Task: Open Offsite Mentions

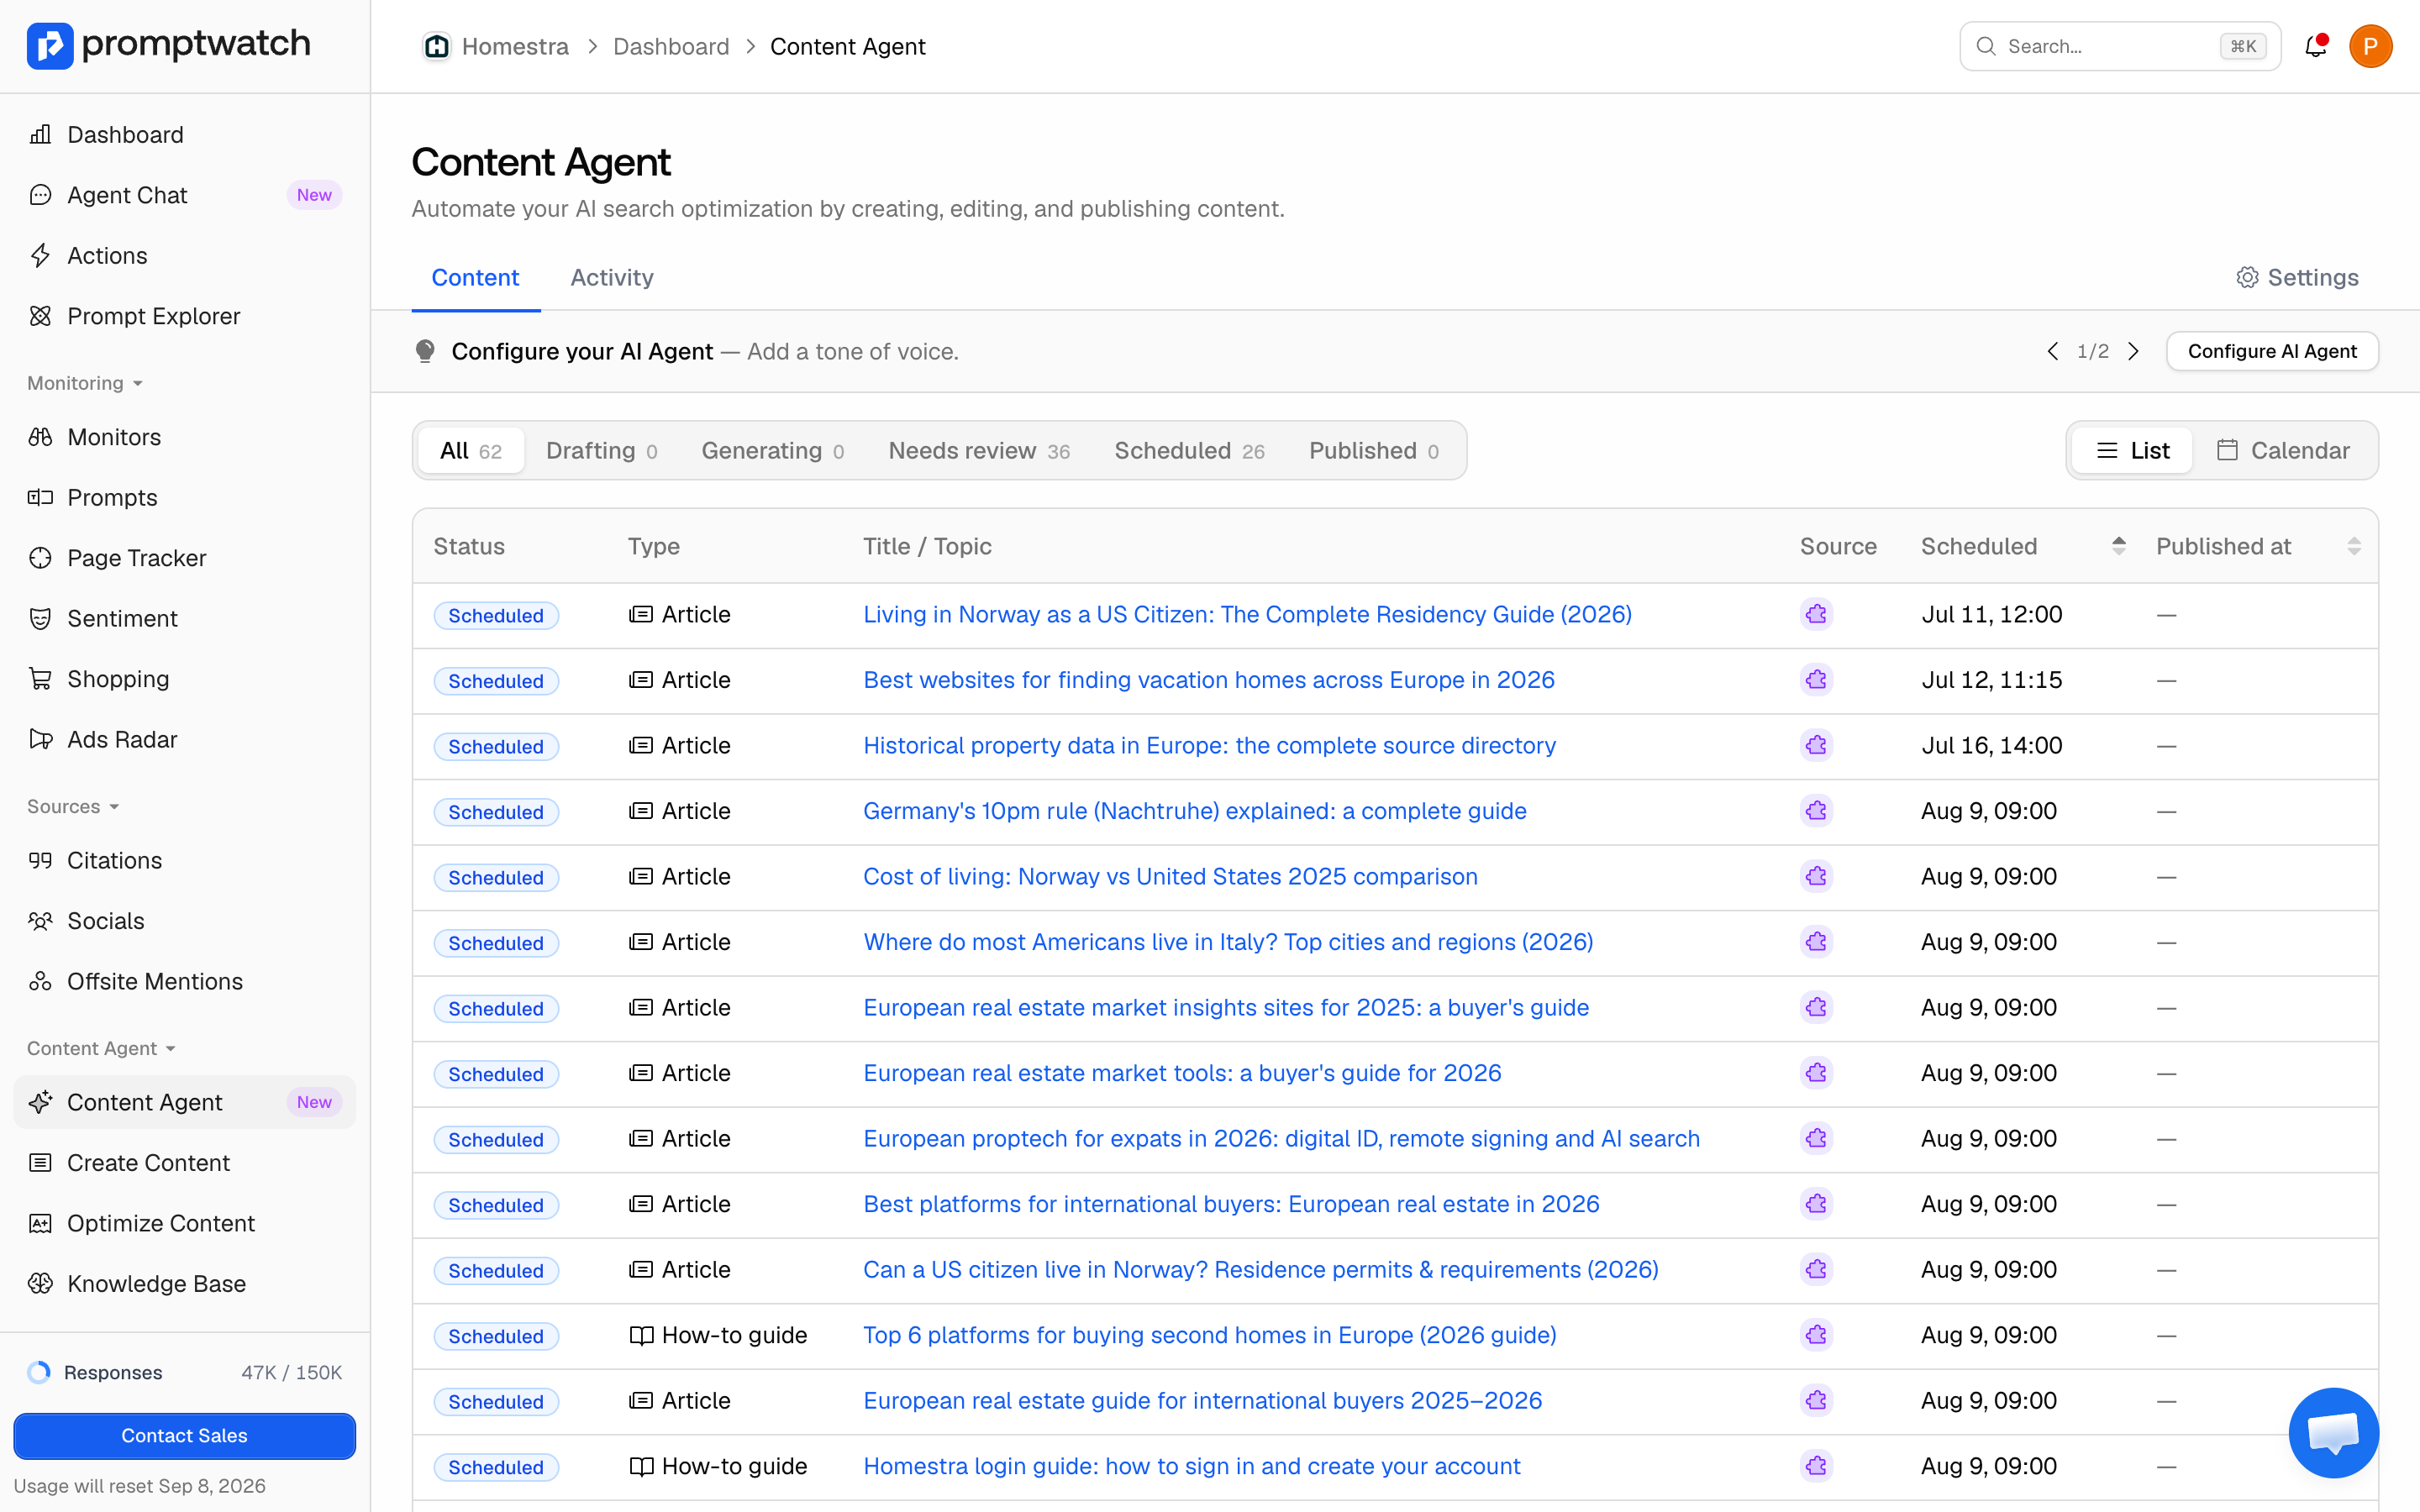Action: pyautogui.click(x=184, y=981)
